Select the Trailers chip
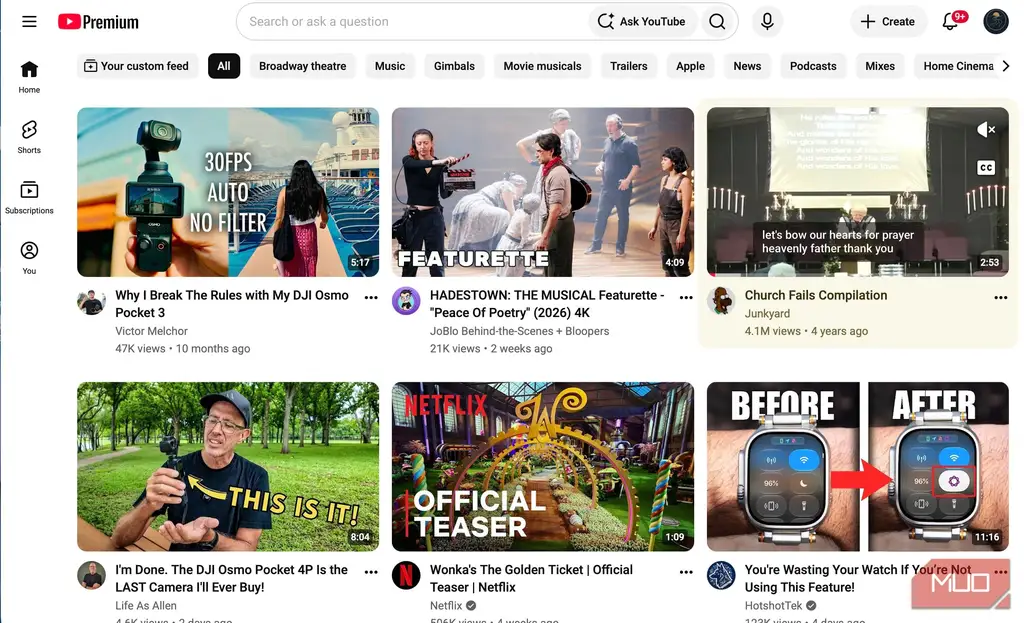 [x=629, y=66]
